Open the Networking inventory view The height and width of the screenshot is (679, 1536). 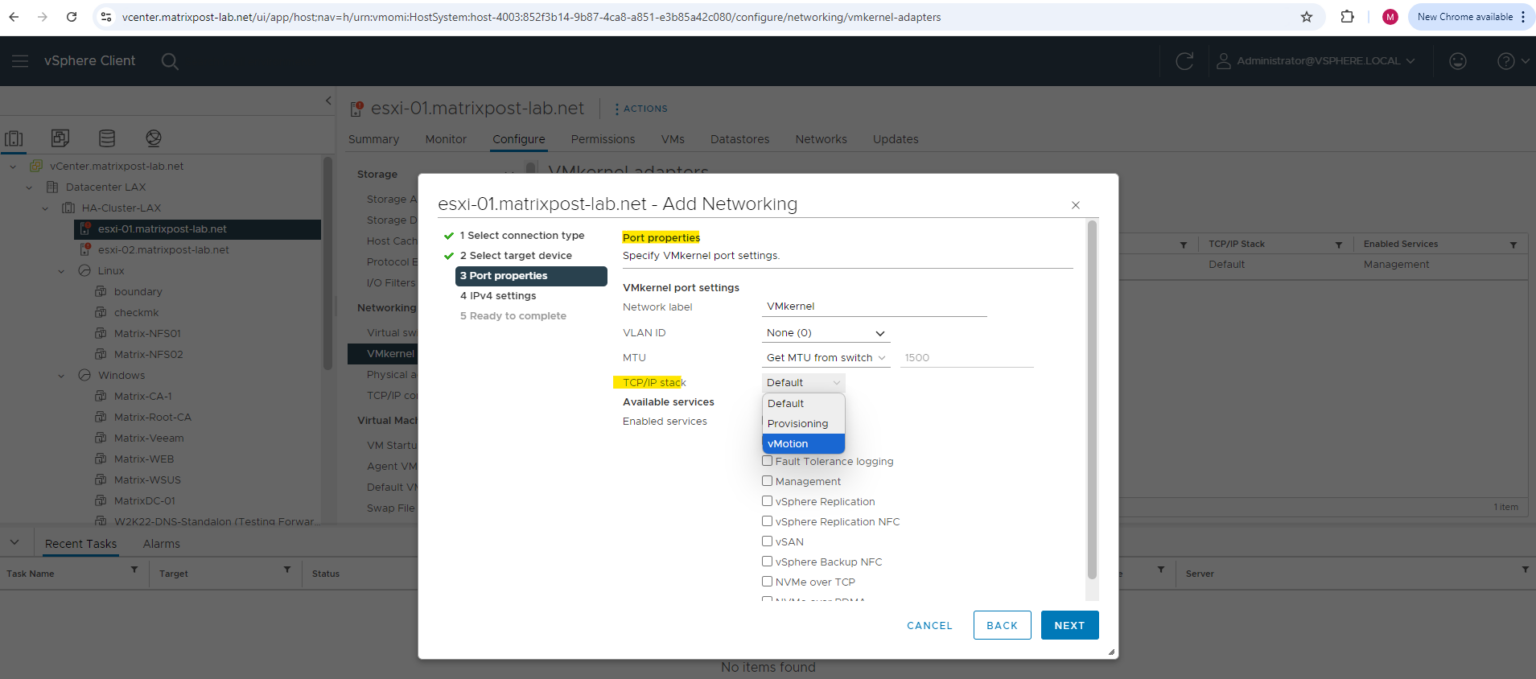click(x=153, y=138)
